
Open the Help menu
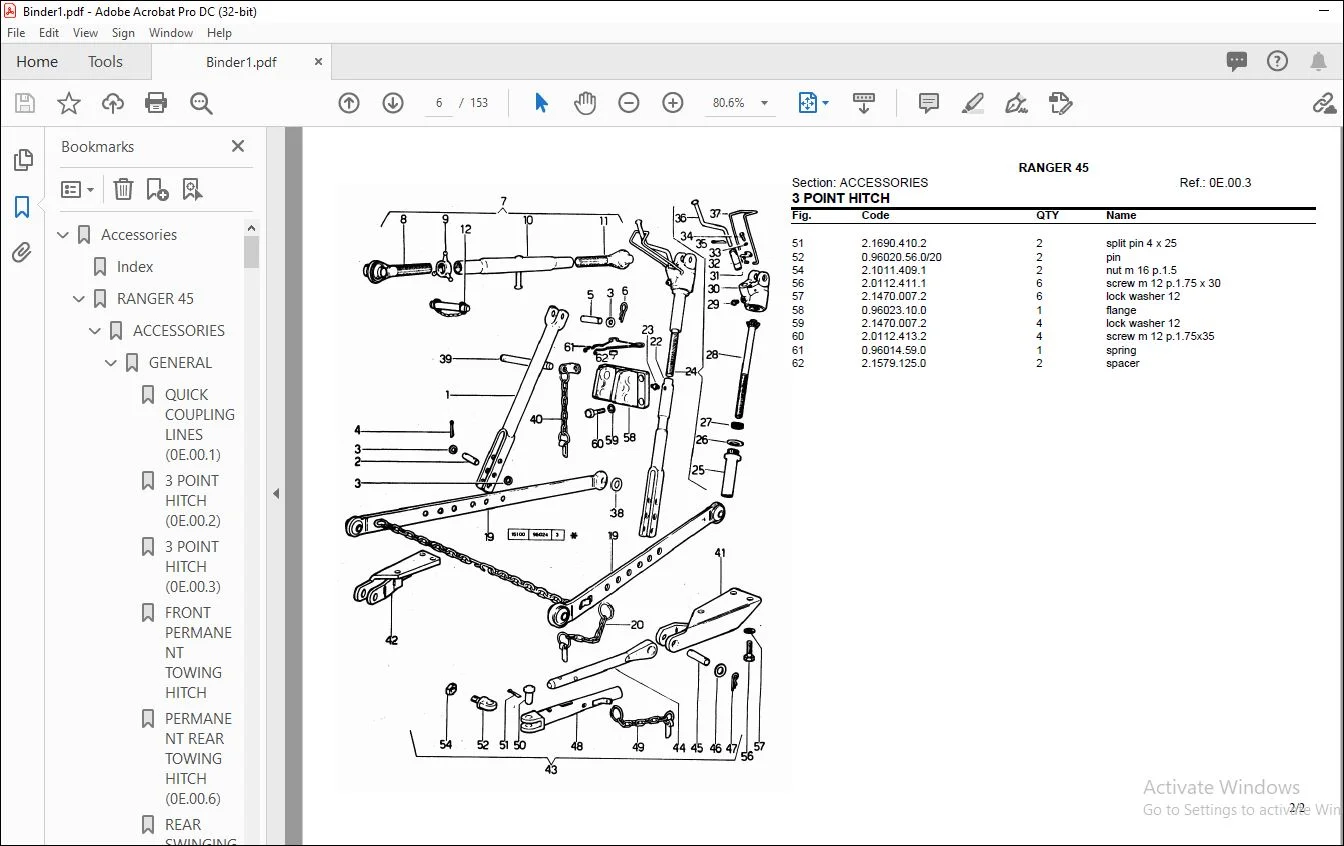[x=219, y=33]
